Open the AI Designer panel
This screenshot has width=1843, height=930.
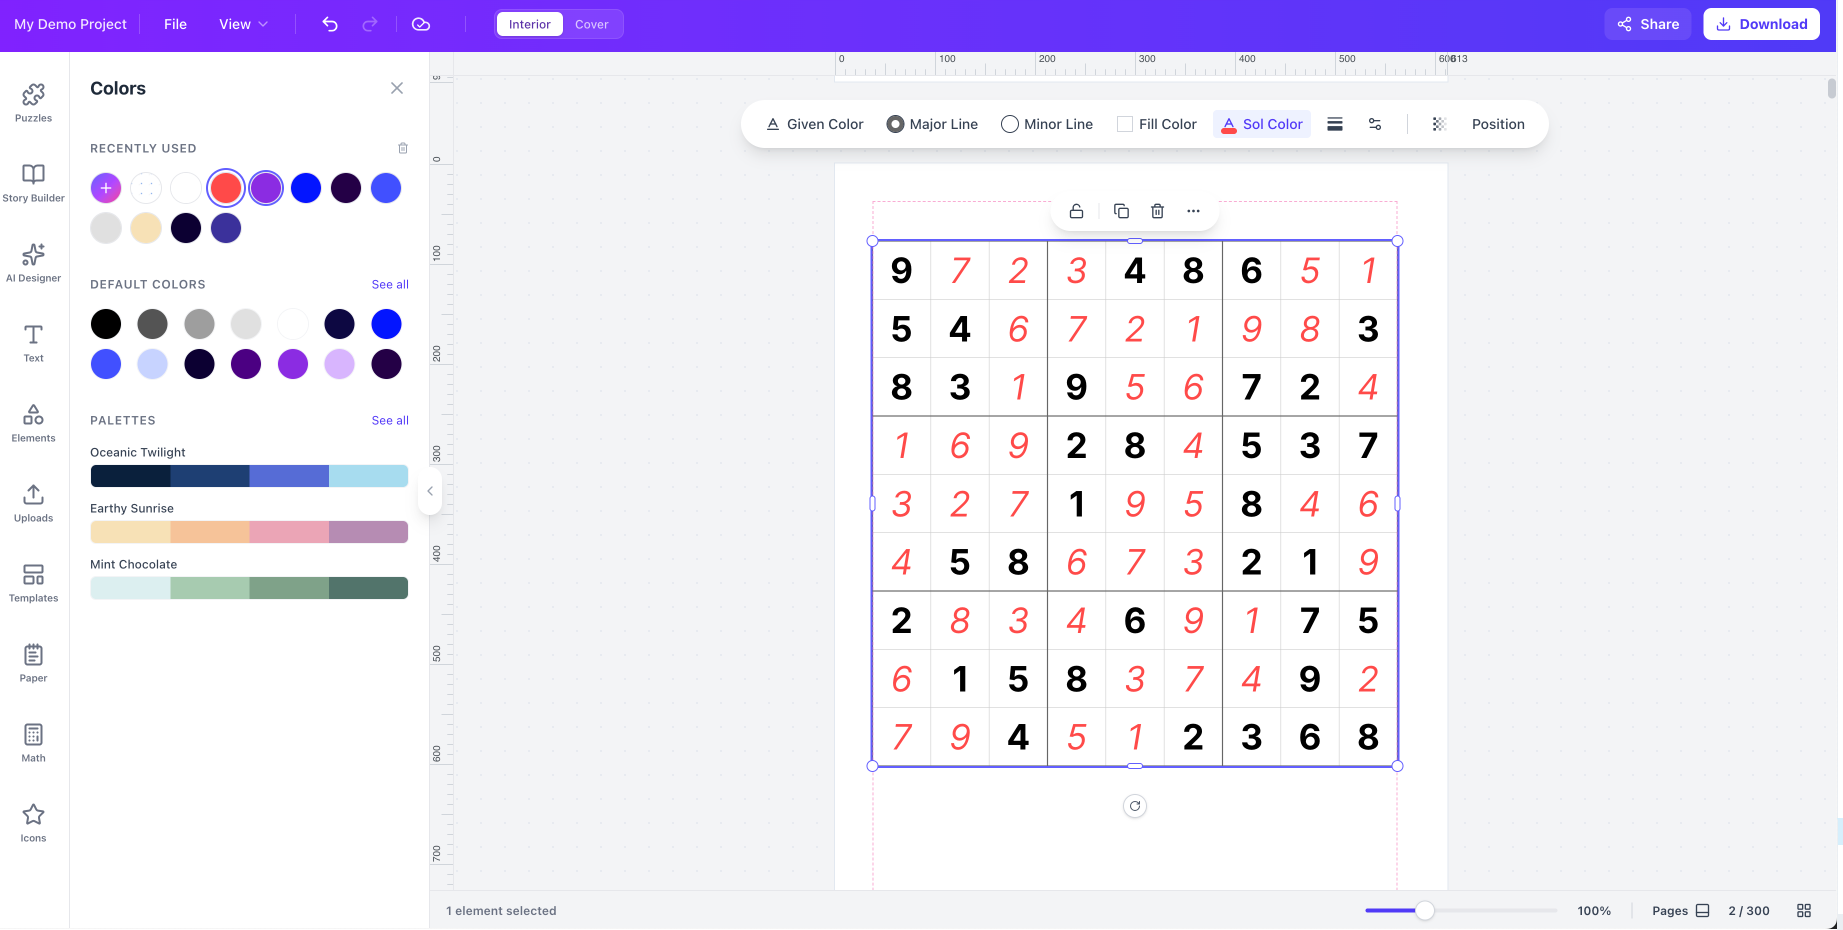(x=33, y=263)
